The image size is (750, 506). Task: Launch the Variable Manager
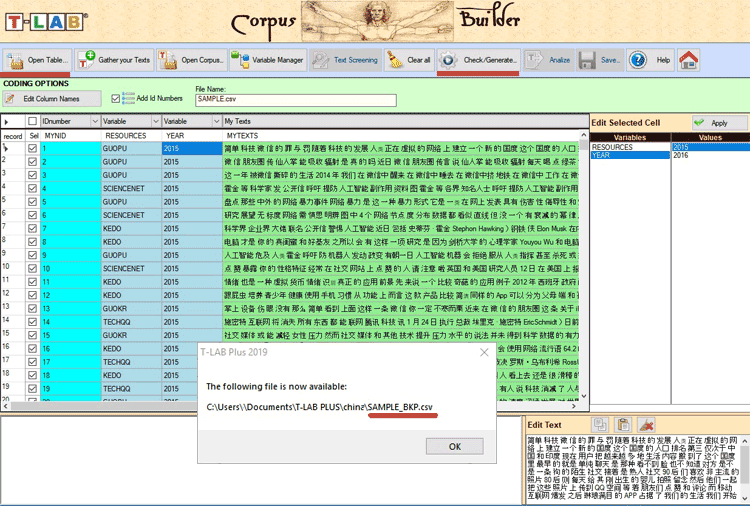coord(268,60)
